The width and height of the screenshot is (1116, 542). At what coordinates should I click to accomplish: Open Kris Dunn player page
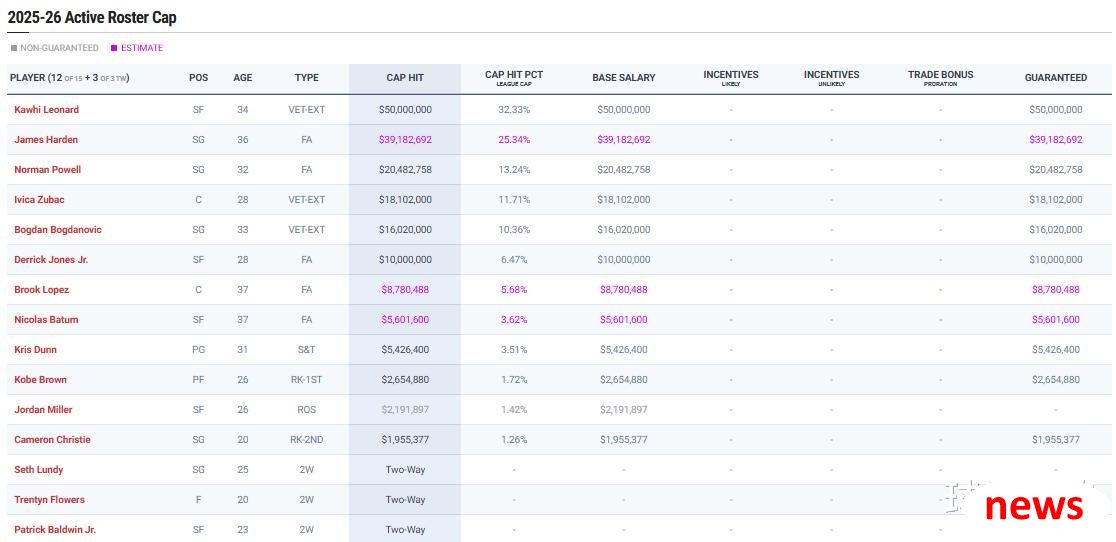coord(36,349)
